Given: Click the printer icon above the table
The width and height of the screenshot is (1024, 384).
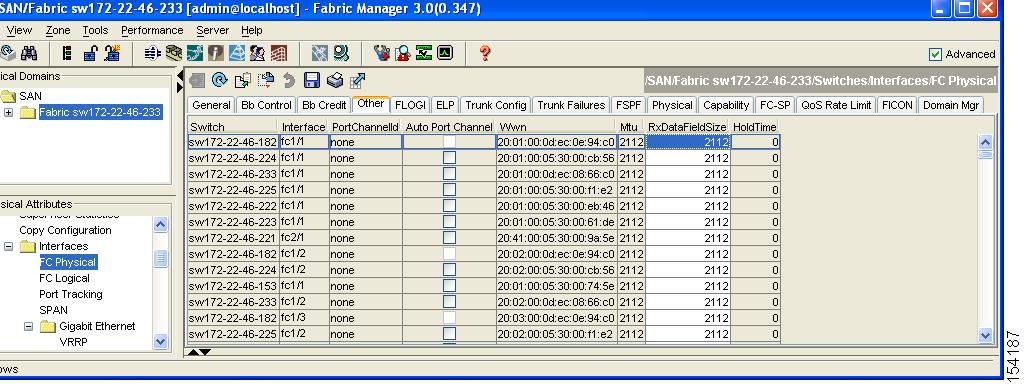Looking at the screenshot, I should (335, 80).
